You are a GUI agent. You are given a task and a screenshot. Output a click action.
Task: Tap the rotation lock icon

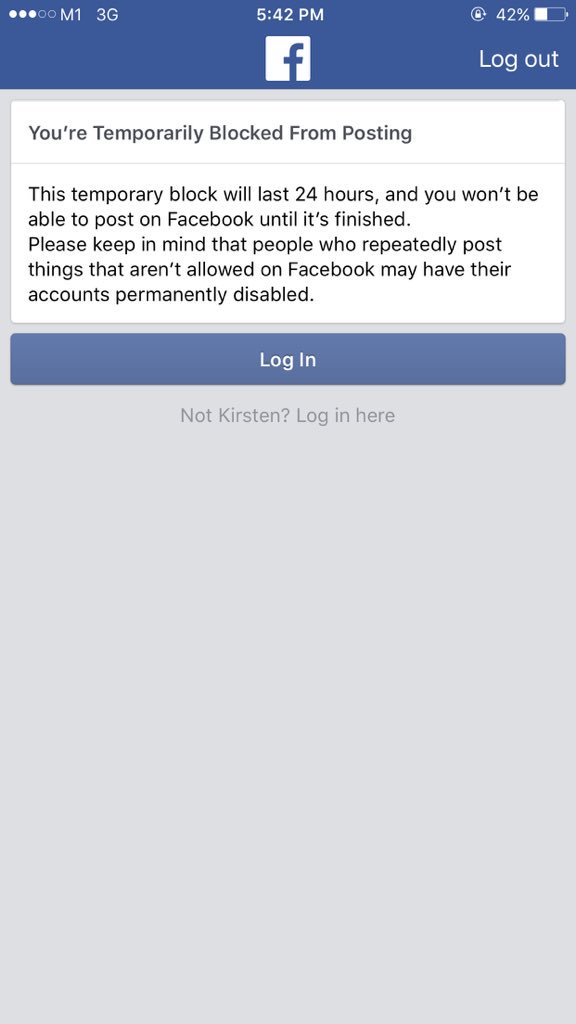pos(478,15)
